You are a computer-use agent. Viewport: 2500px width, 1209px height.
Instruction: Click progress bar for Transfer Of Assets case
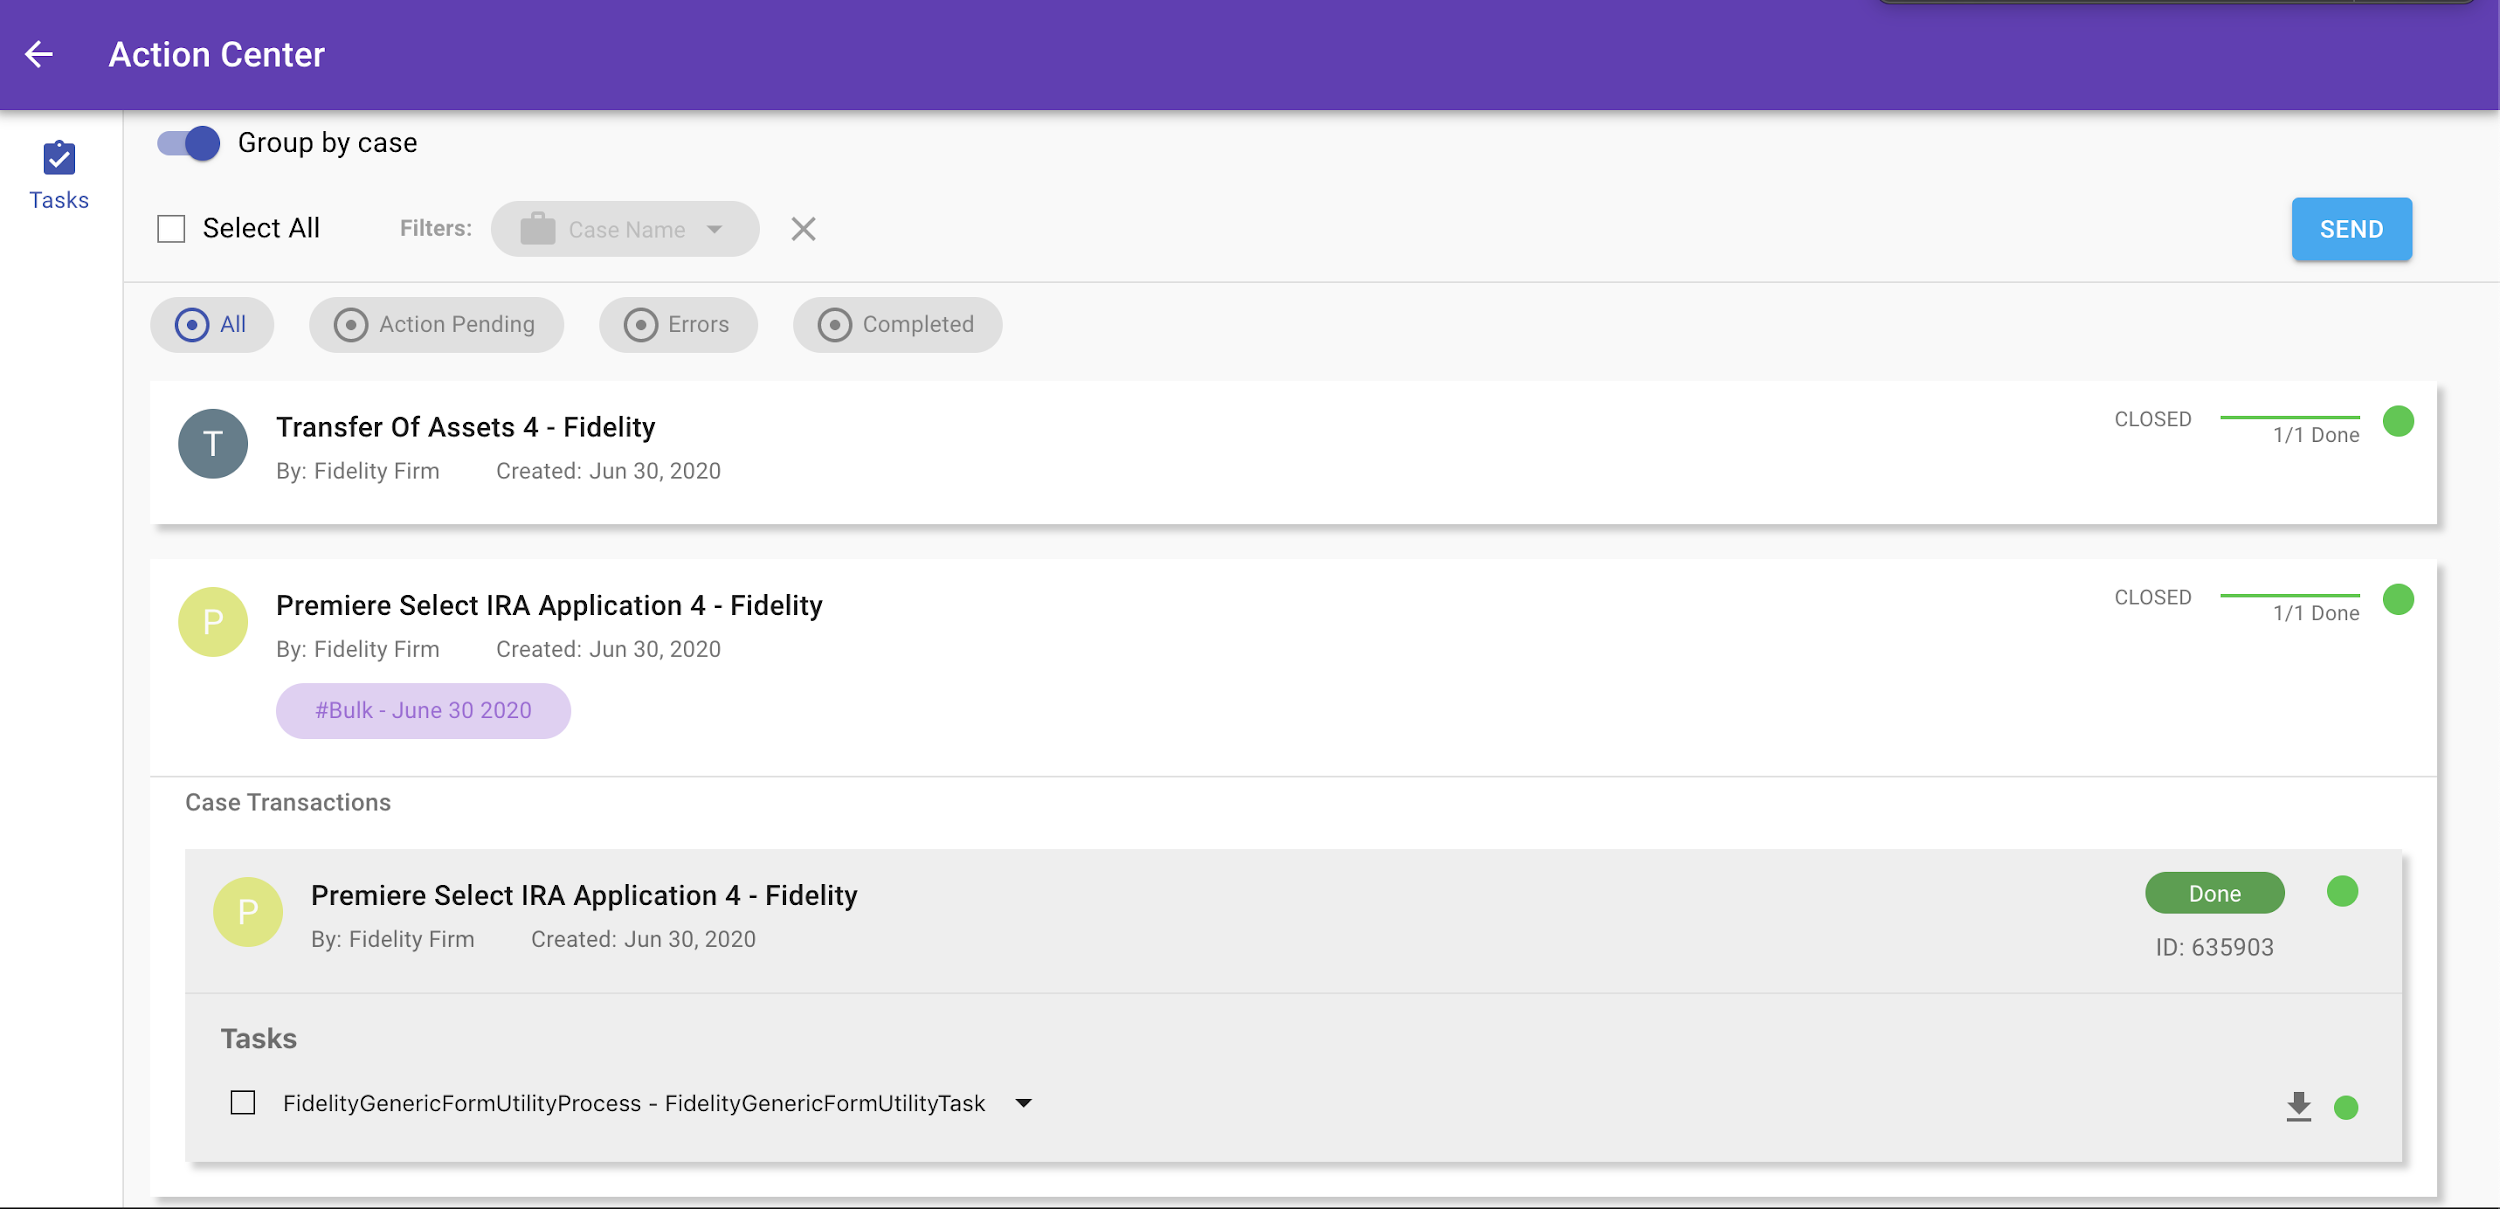2289,417
